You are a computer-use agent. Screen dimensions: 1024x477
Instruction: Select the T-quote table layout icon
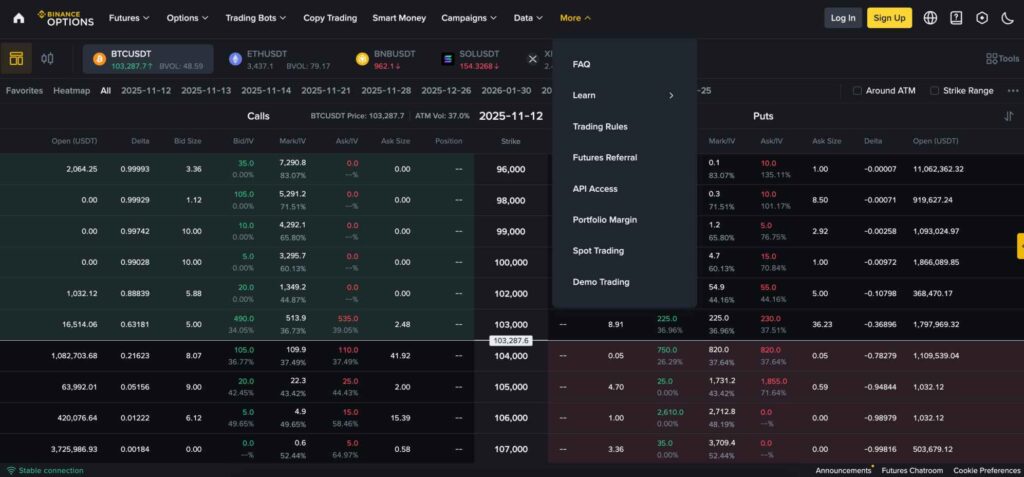pyautogui.click(x=16, y=59)
